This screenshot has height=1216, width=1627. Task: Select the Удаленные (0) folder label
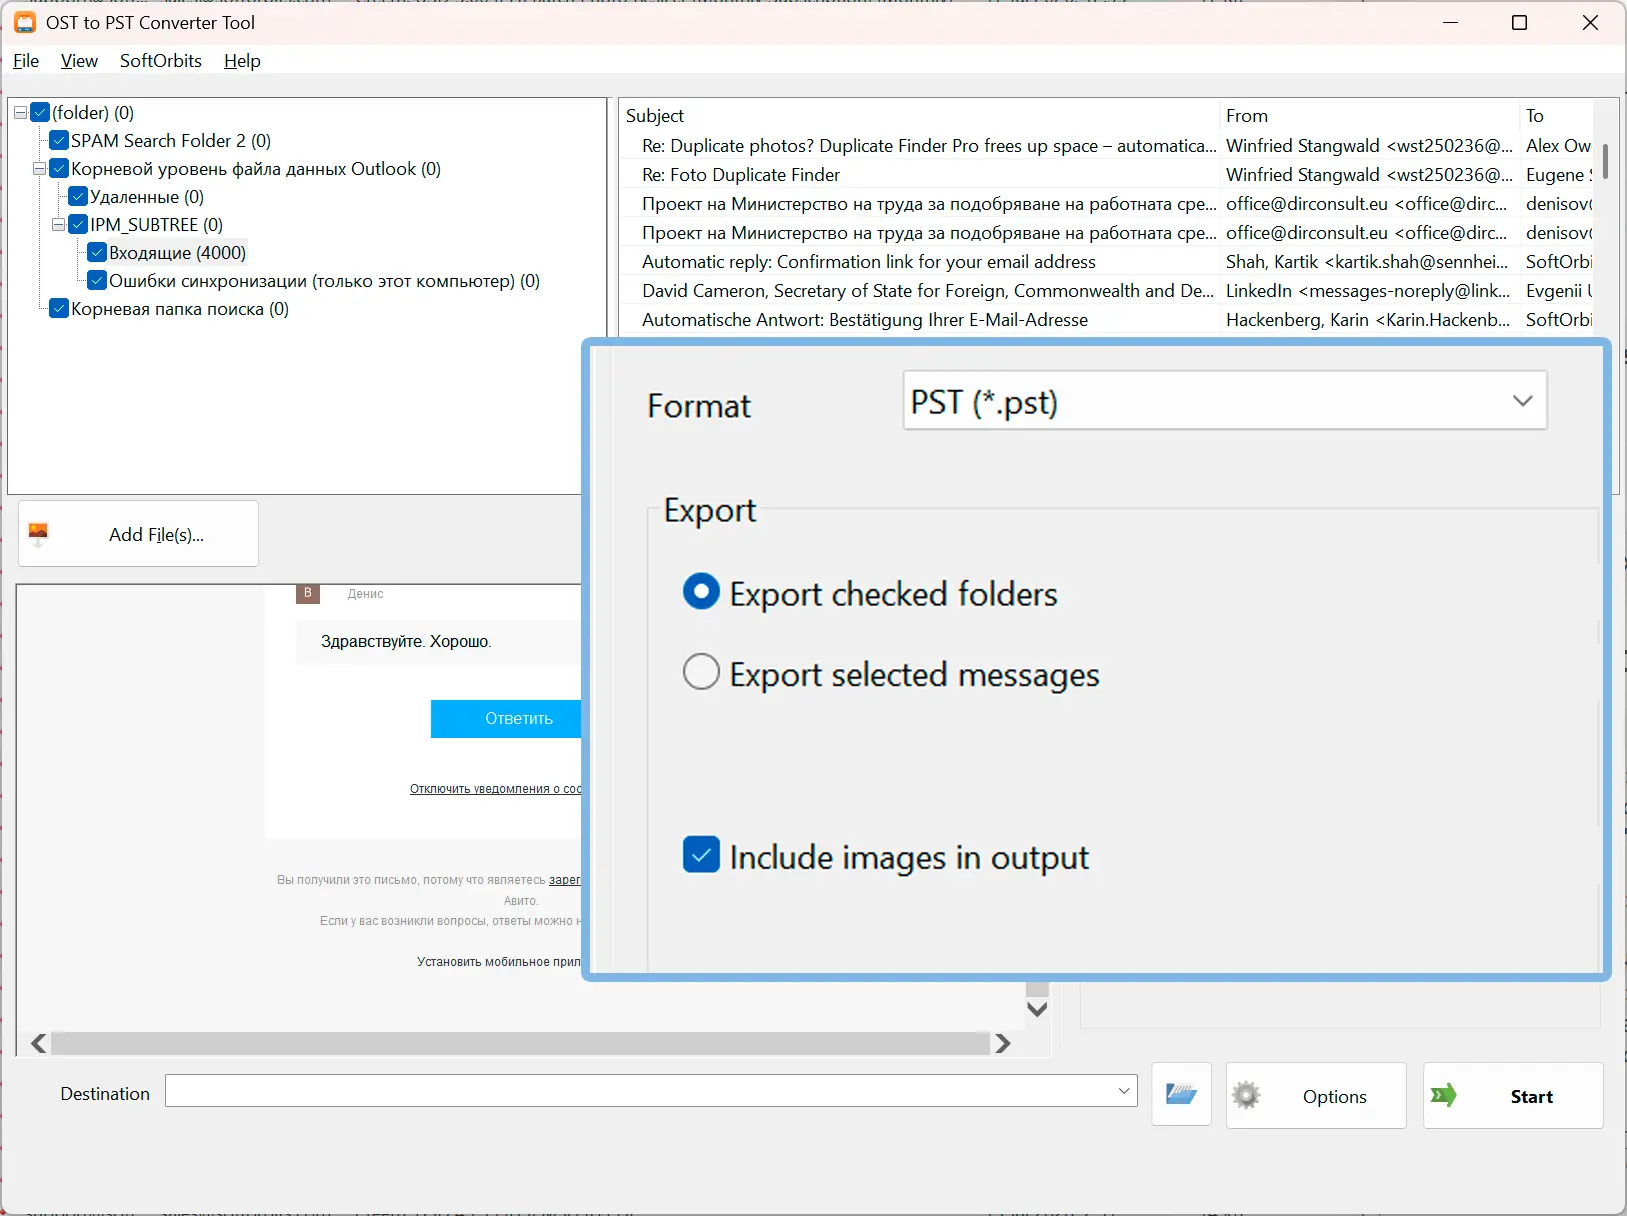(x=147, y=197)
